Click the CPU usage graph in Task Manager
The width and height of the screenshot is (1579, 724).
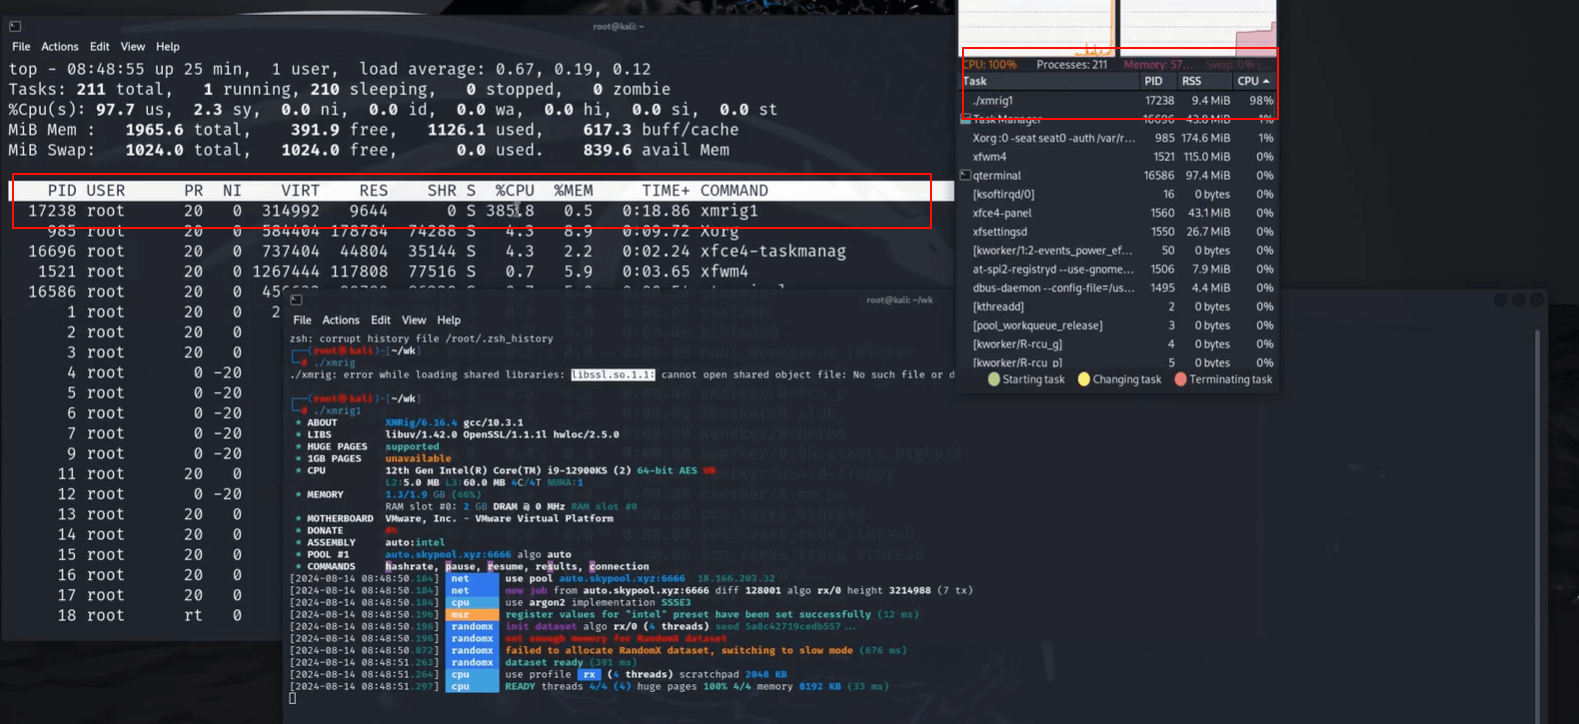(1037, 27)
